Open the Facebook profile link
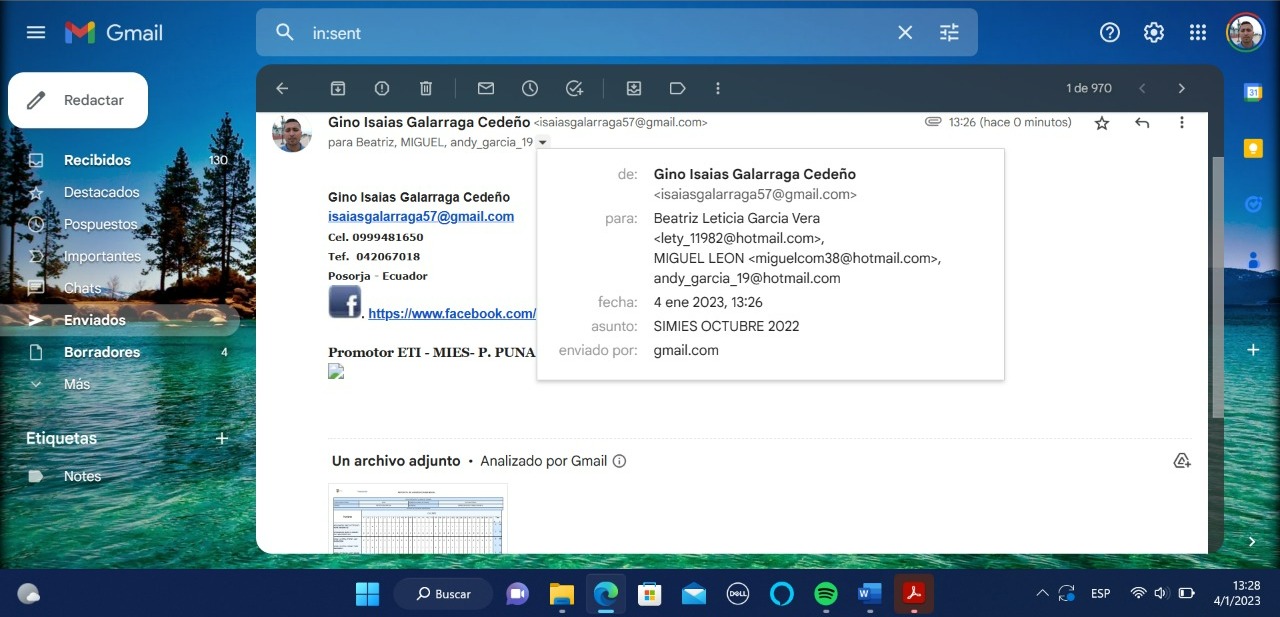1280x617 pixels. [452, 314]
